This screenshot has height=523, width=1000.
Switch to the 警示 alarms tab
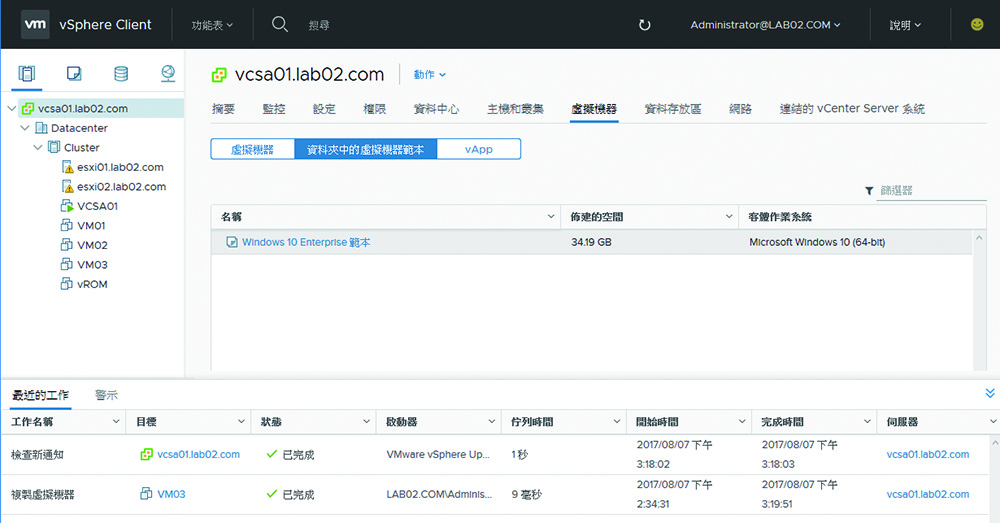tap(107, 395)
